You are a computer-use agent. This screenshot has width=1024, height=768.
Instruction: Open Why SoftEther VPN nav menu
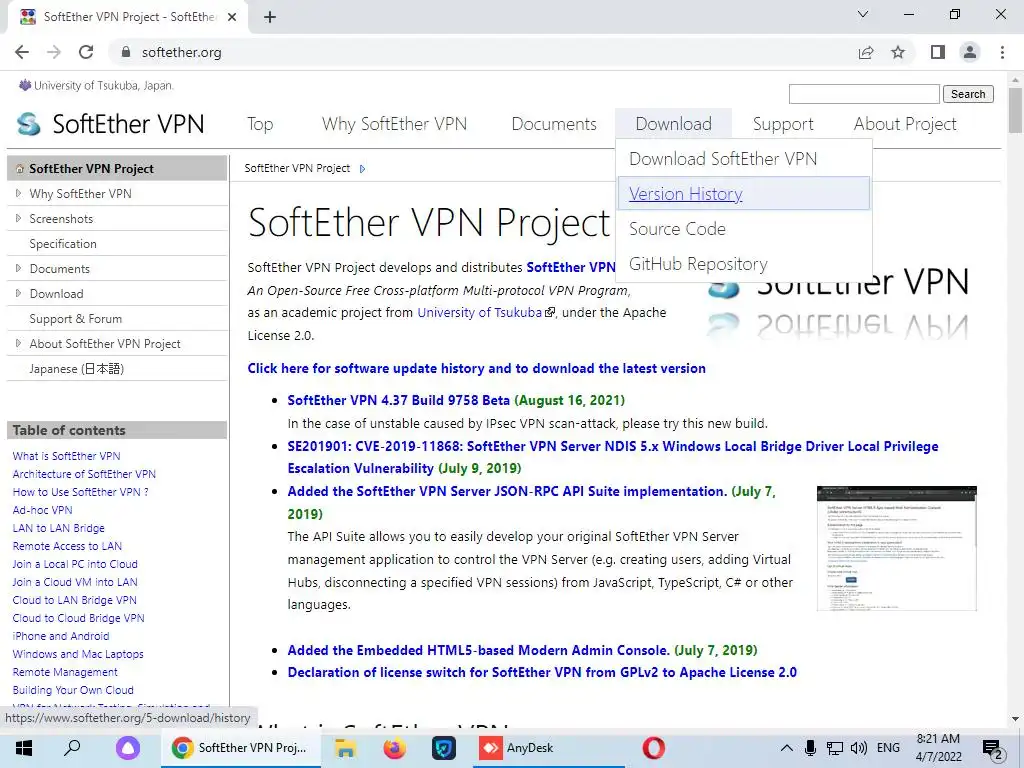coord(394,124)
